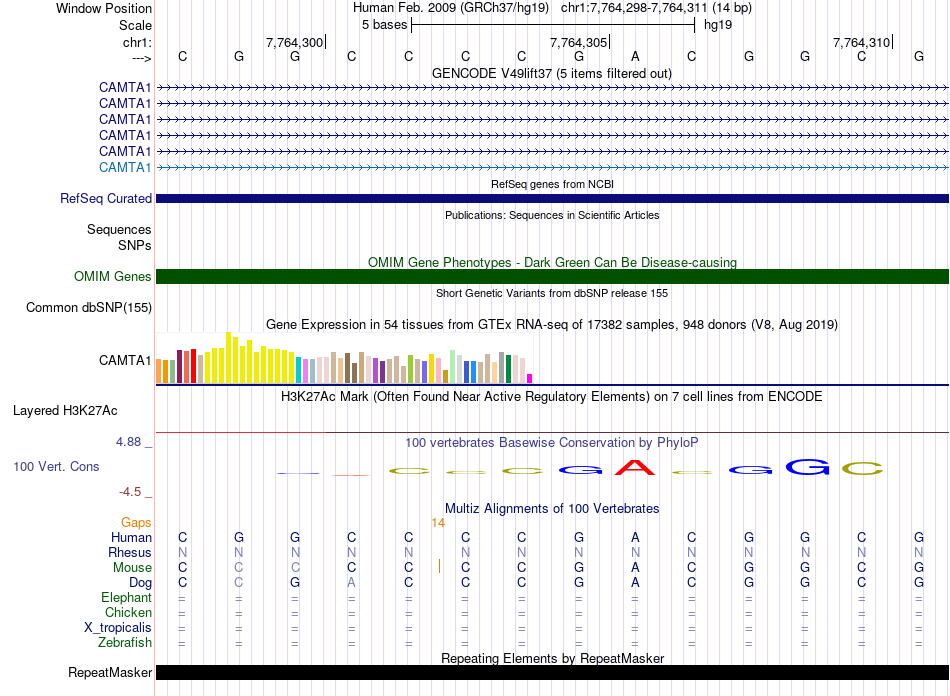Click 'Multiz Alignments of 100 Vertebrates' title
Image resolution: width=950 pixels, height=696 pixels.
(x=552, y=508)
